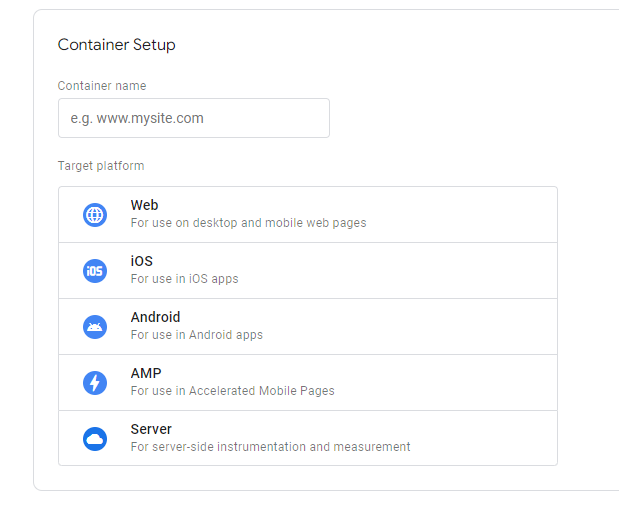Choose the Server platform title
The height and width of the screenshot is (507, 619).
[151, 429]
